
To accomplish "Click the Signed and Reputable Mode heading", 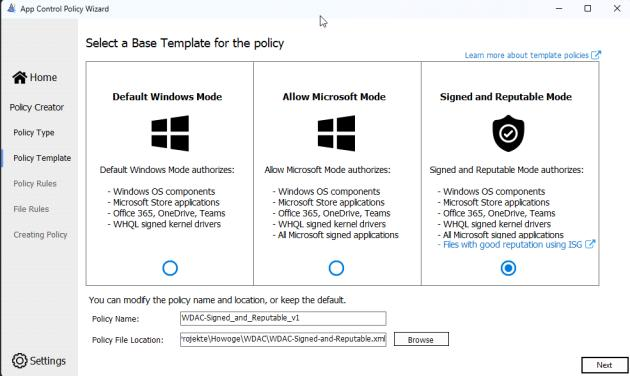I will pos(506,97).
